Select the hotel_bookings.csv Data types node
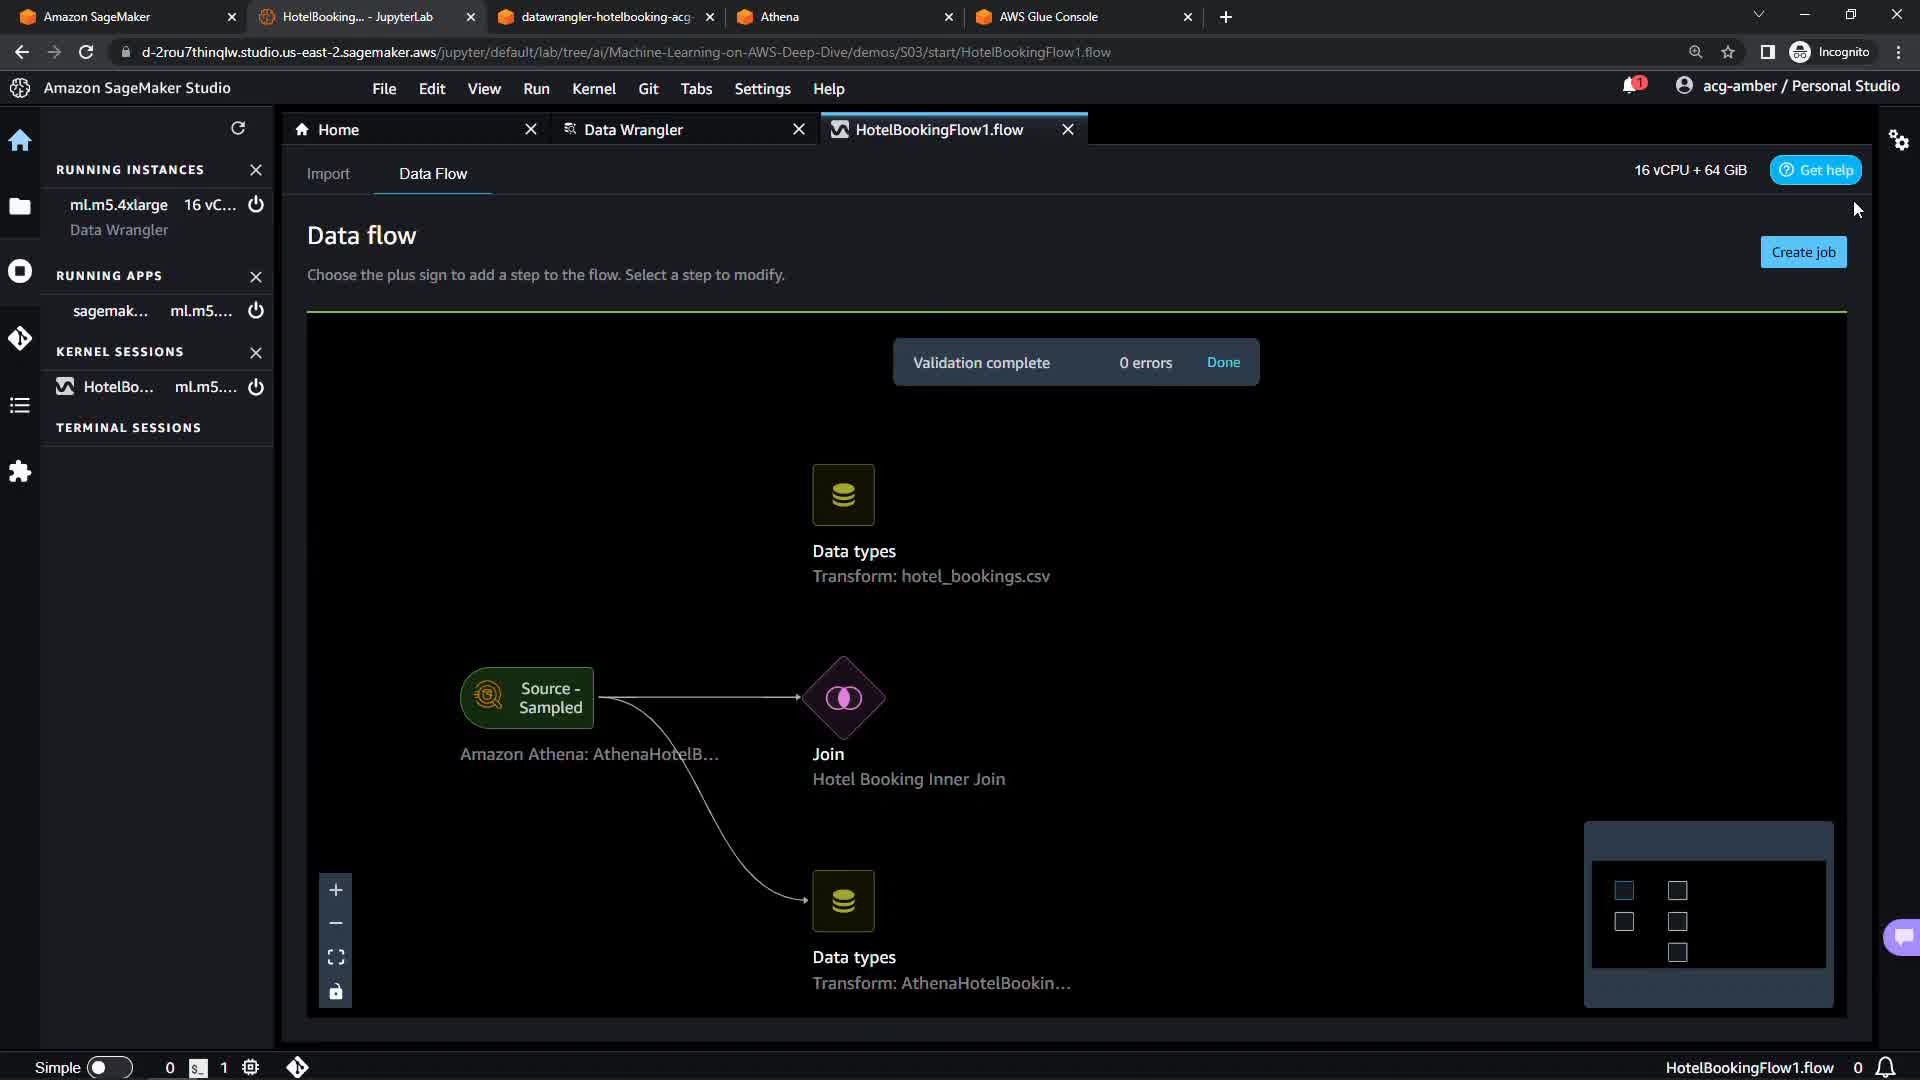The width and height of the screenshot is (1920, 1080). [x=843, y=495]
